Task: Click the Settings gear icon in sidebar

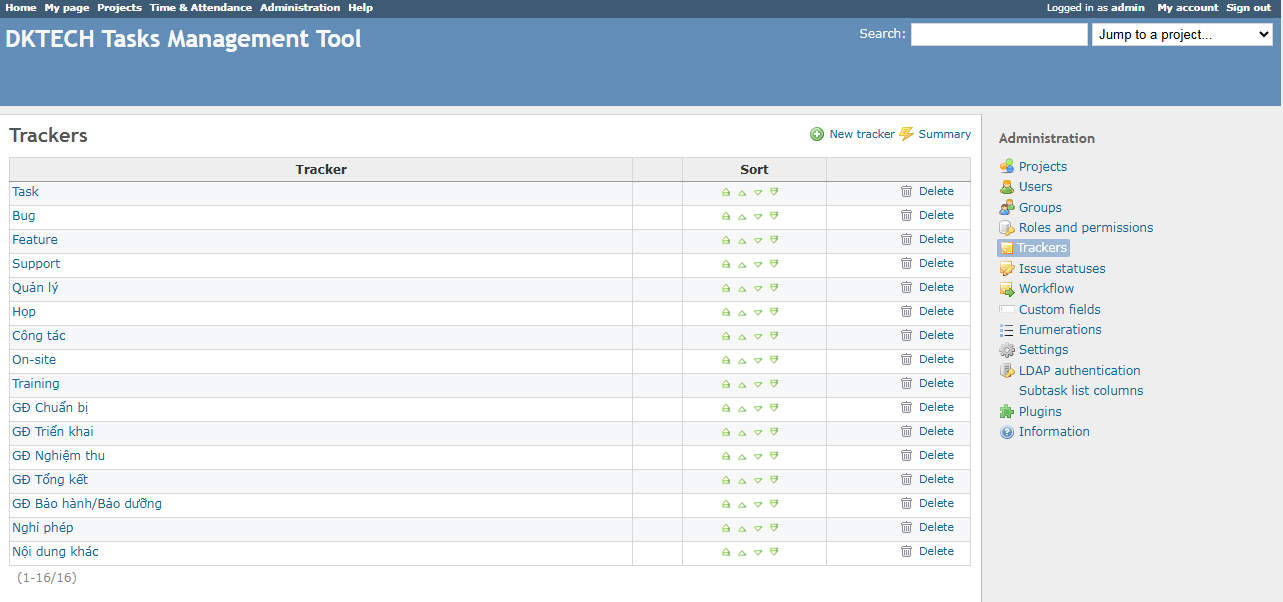Action: [x=1007, y=350]
